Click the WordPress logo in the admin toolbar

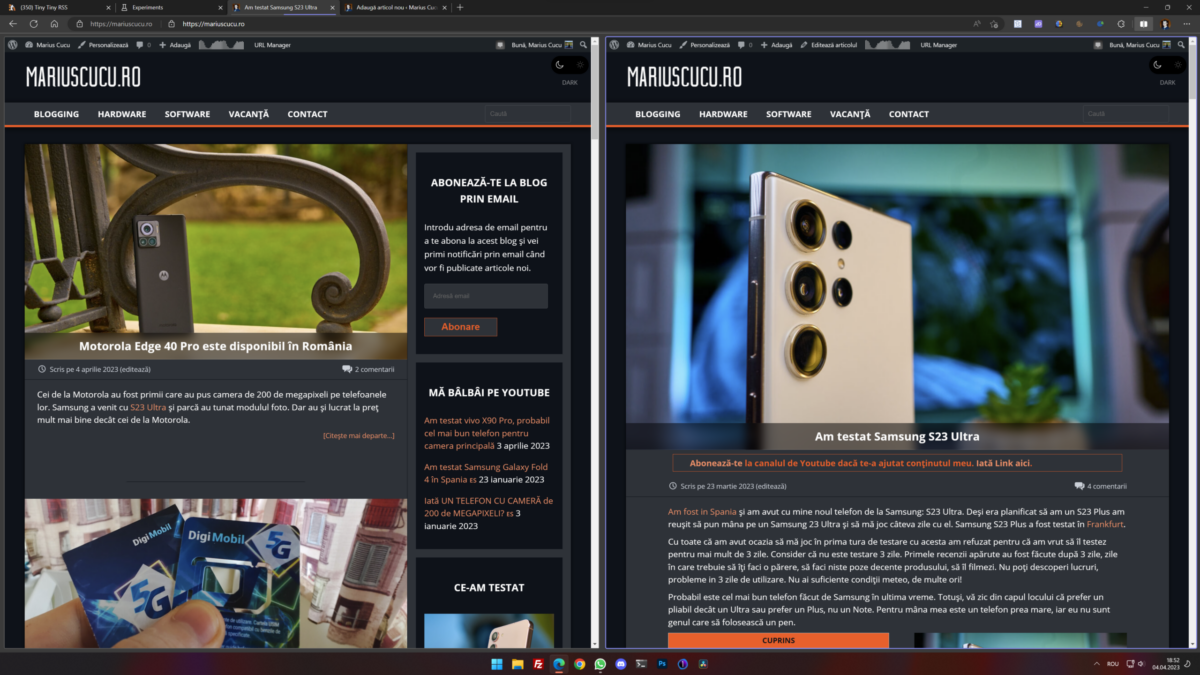coord(14,44)
